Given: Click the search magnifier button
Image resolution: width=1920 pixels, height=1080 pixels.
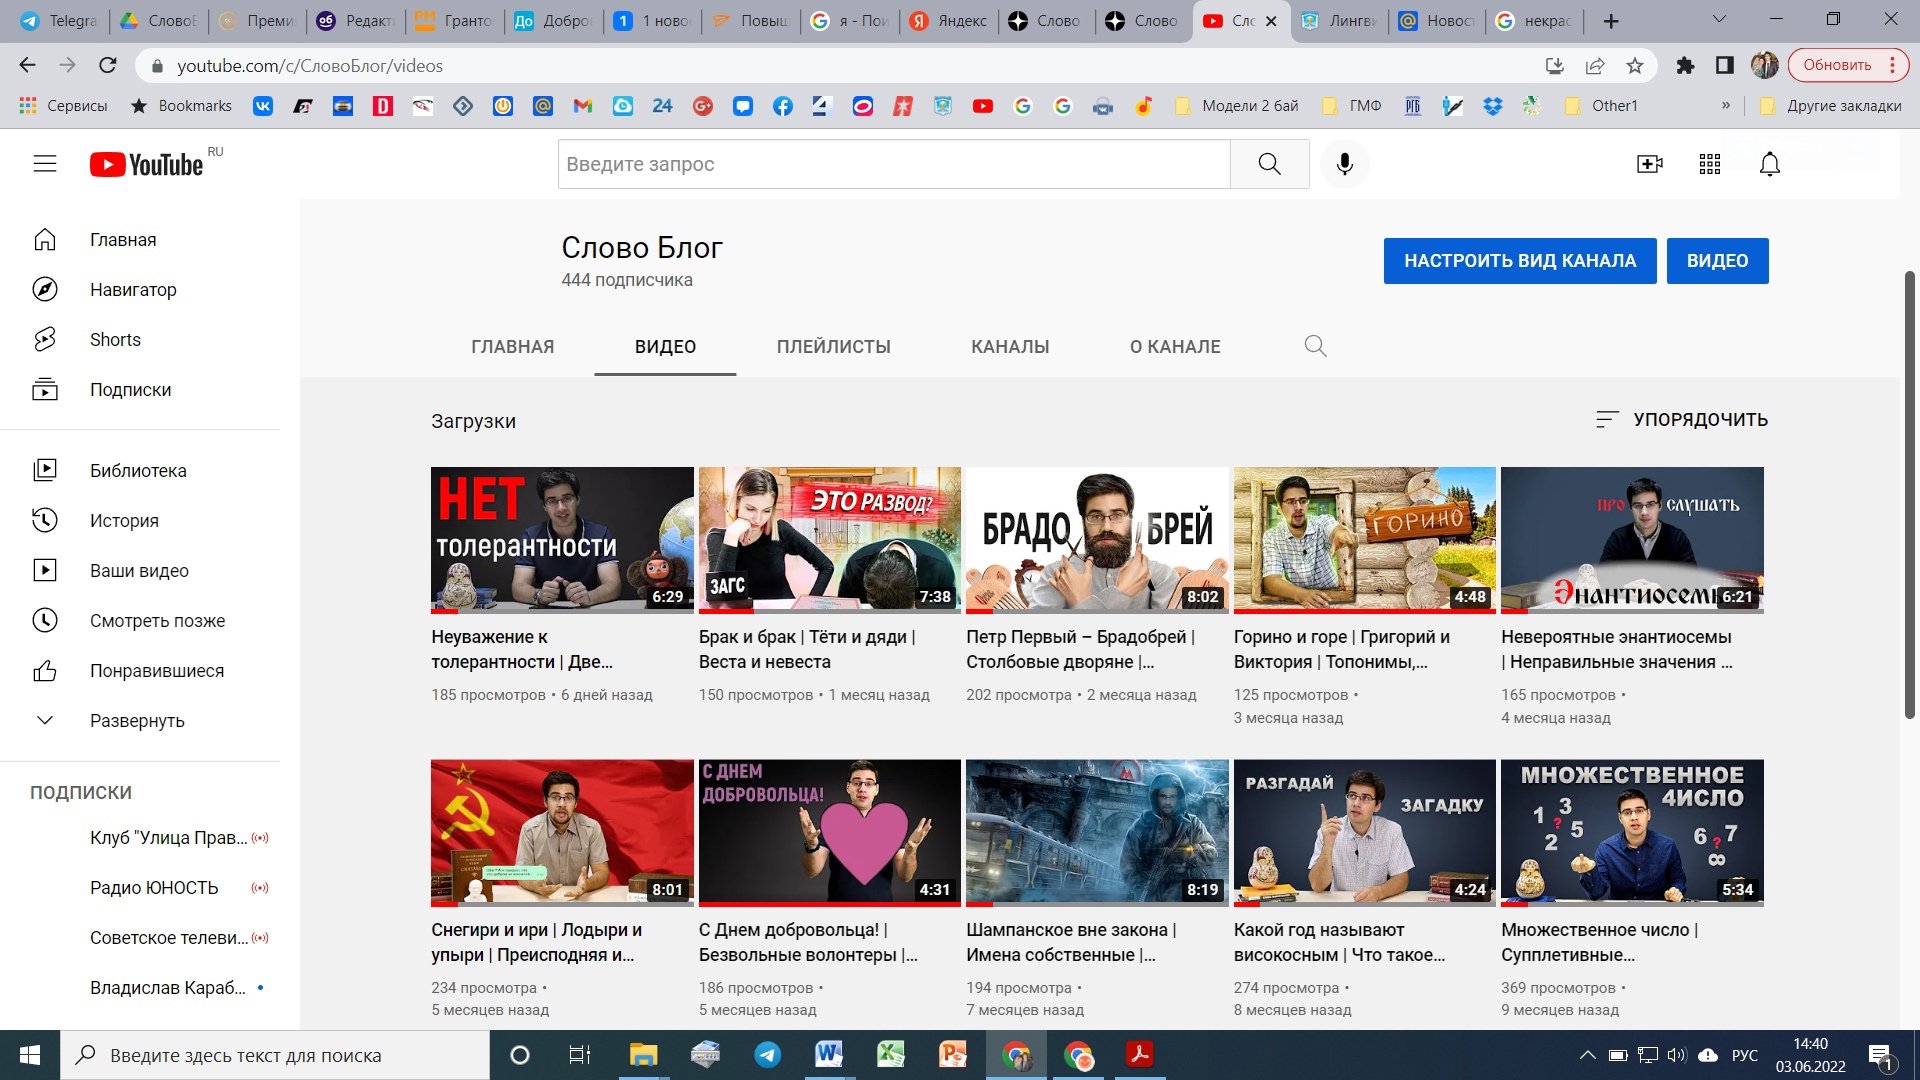Looking at the screenshot, I should pos(1269,164).
